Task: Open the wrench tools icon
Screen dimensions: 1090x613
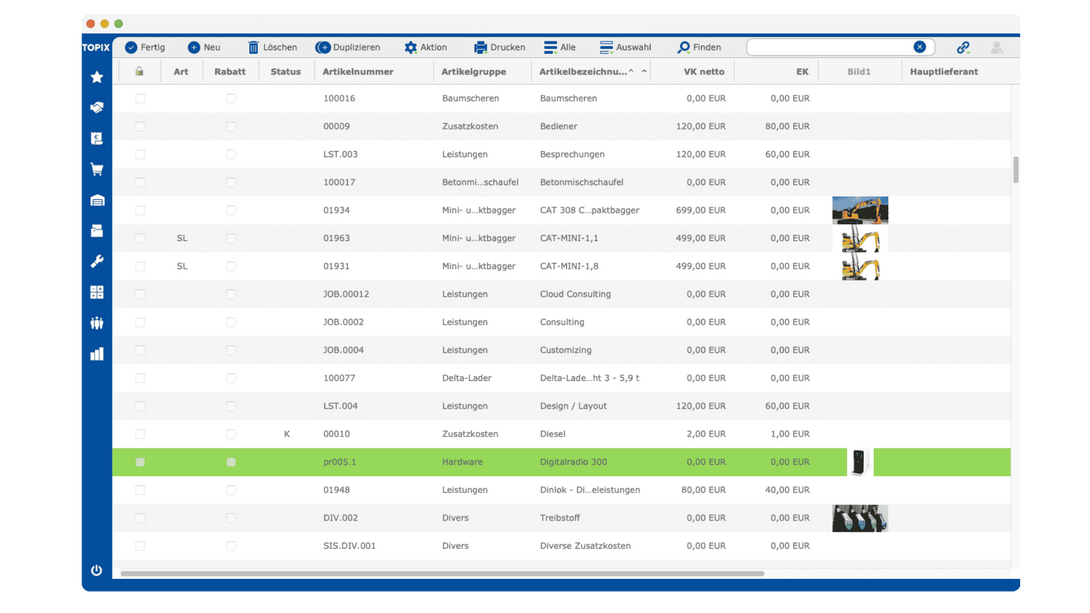Action: pos(97,262)
